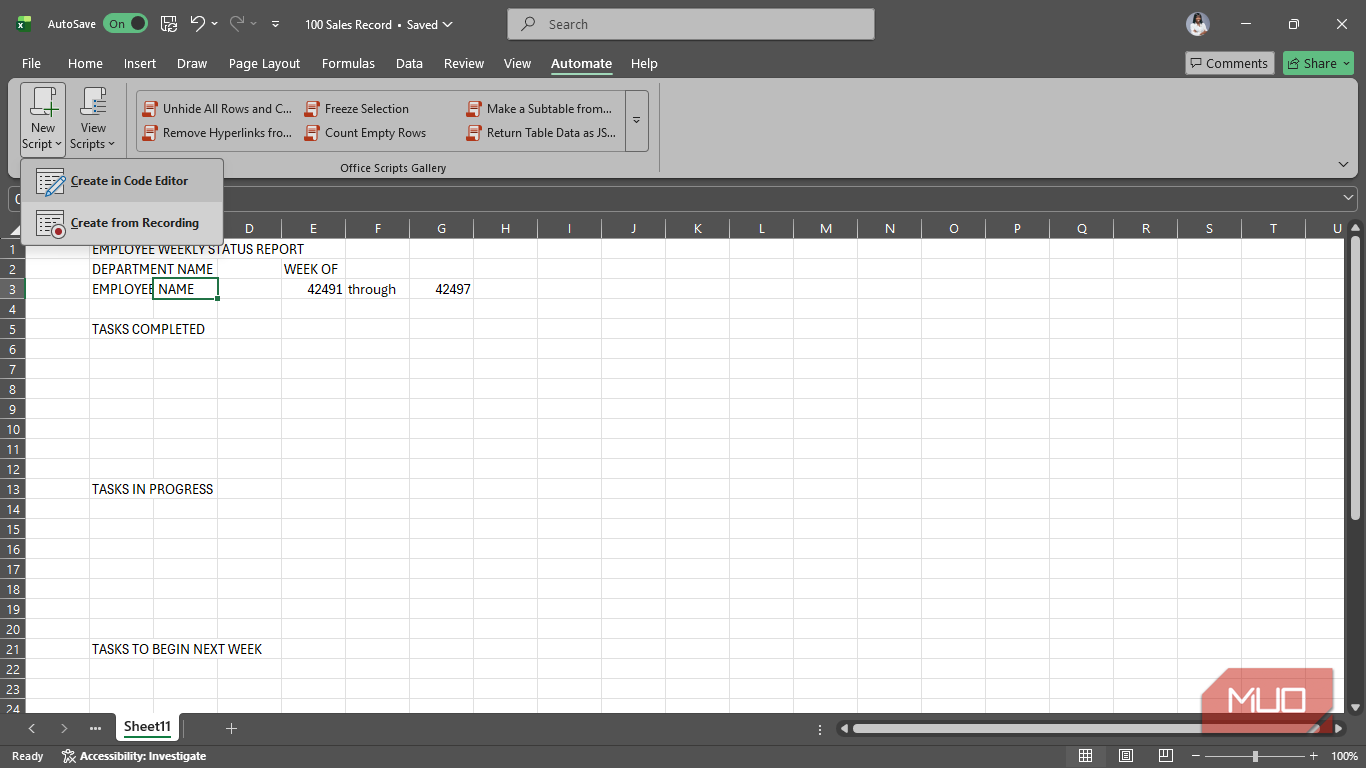Zoom in with the plus button
The height and width of the screenshot is (768, 1366).
(1313, 756)
